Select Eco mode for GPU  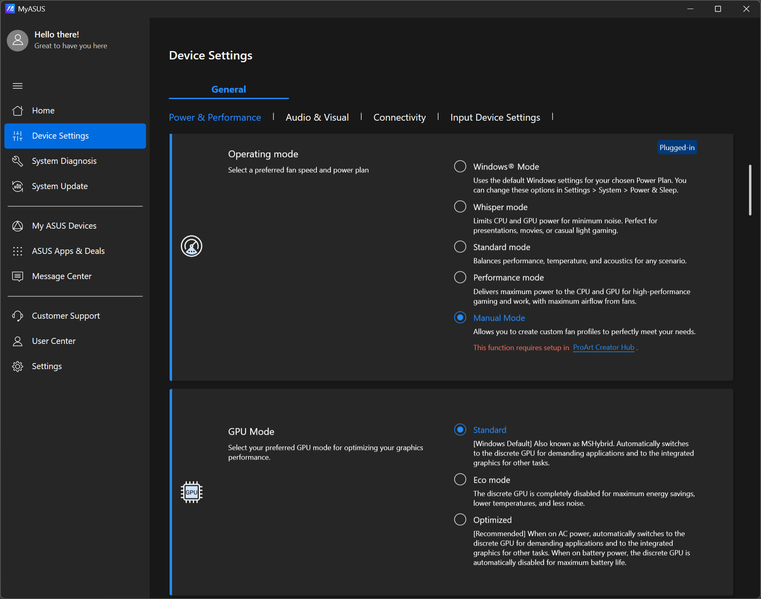coord(460,480)
